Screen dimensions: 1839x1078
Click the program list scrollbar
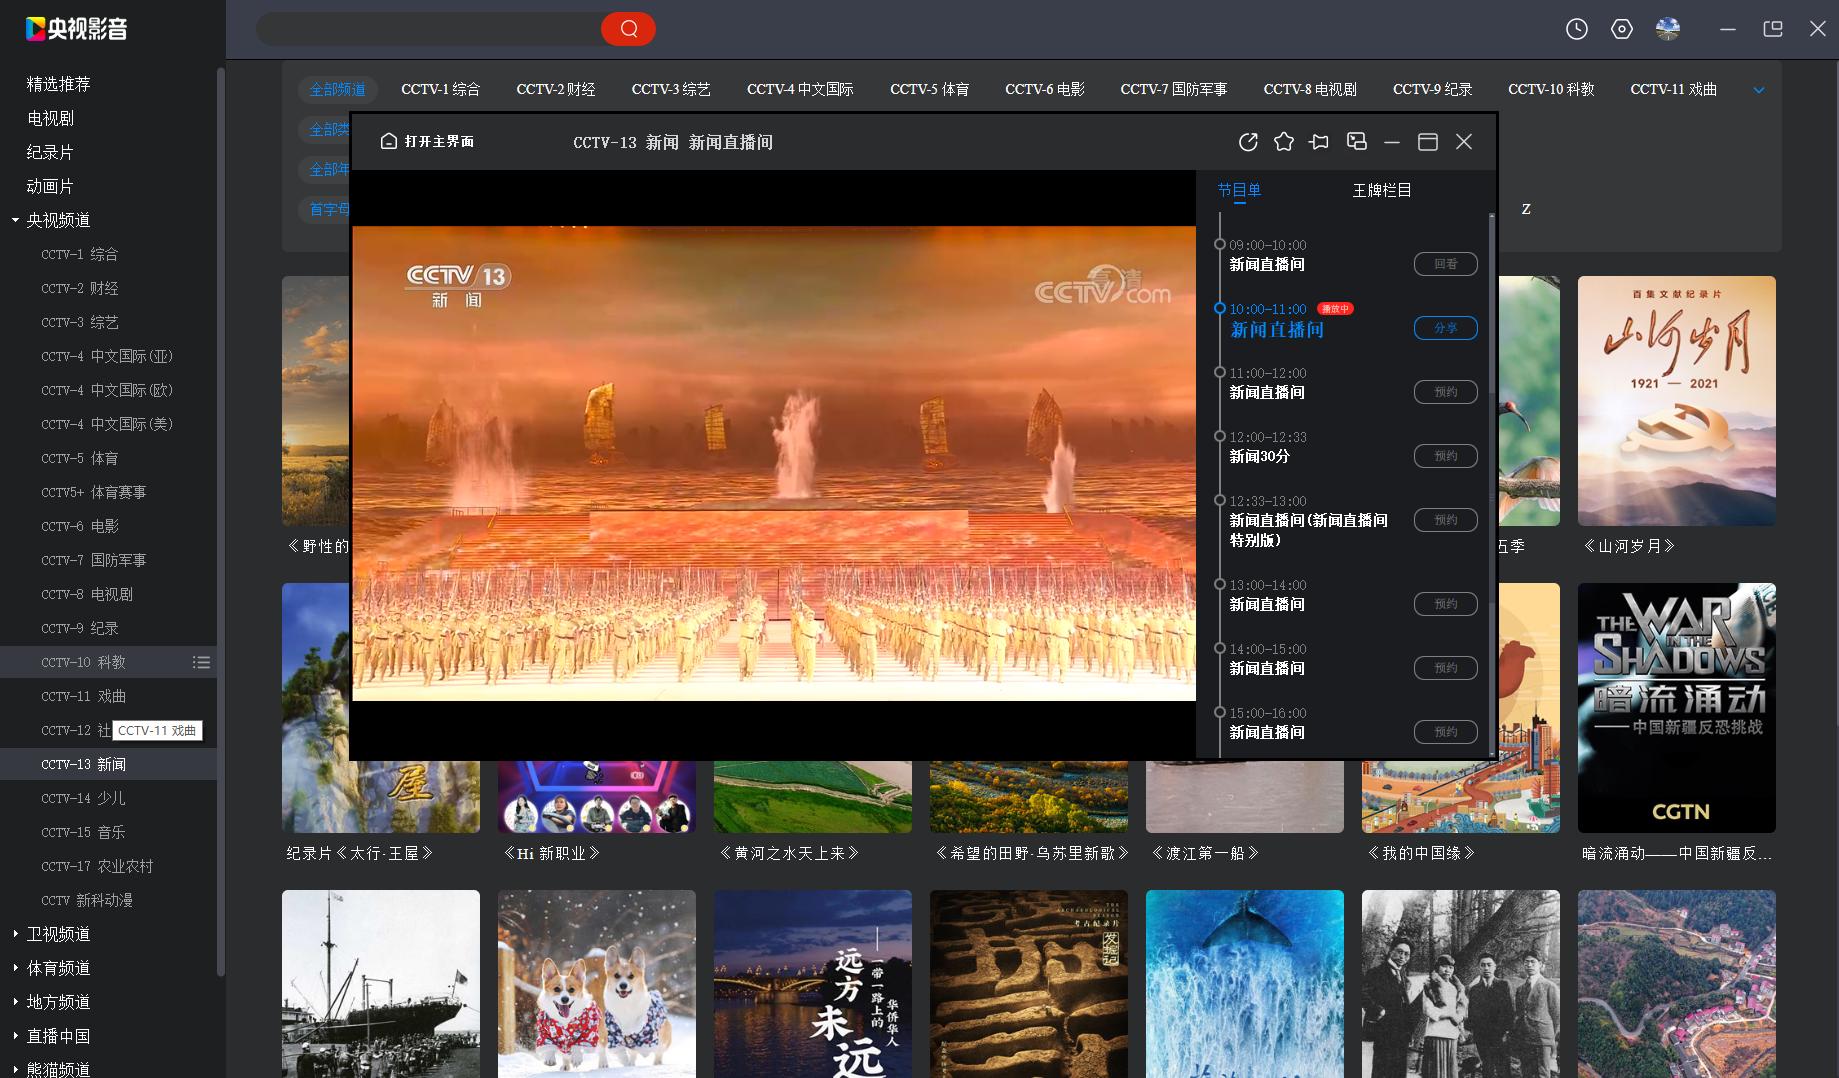(1492, 485)
